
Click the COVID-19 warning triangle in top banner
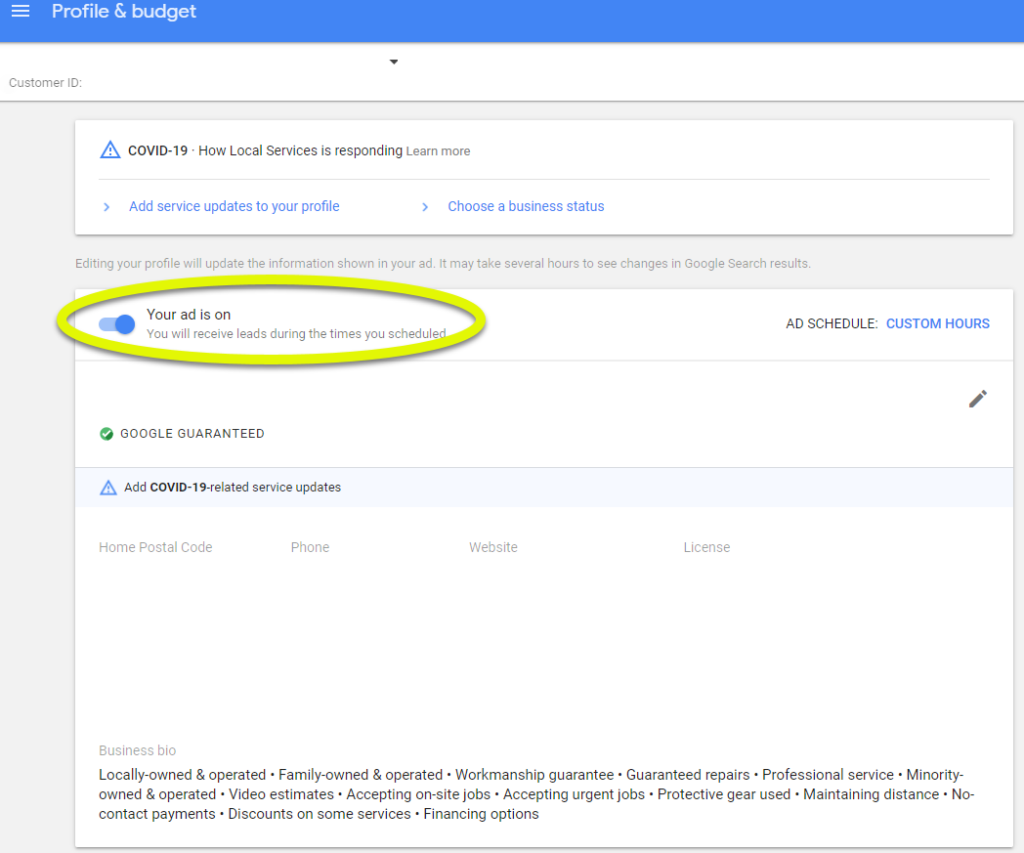click(110, 149)
